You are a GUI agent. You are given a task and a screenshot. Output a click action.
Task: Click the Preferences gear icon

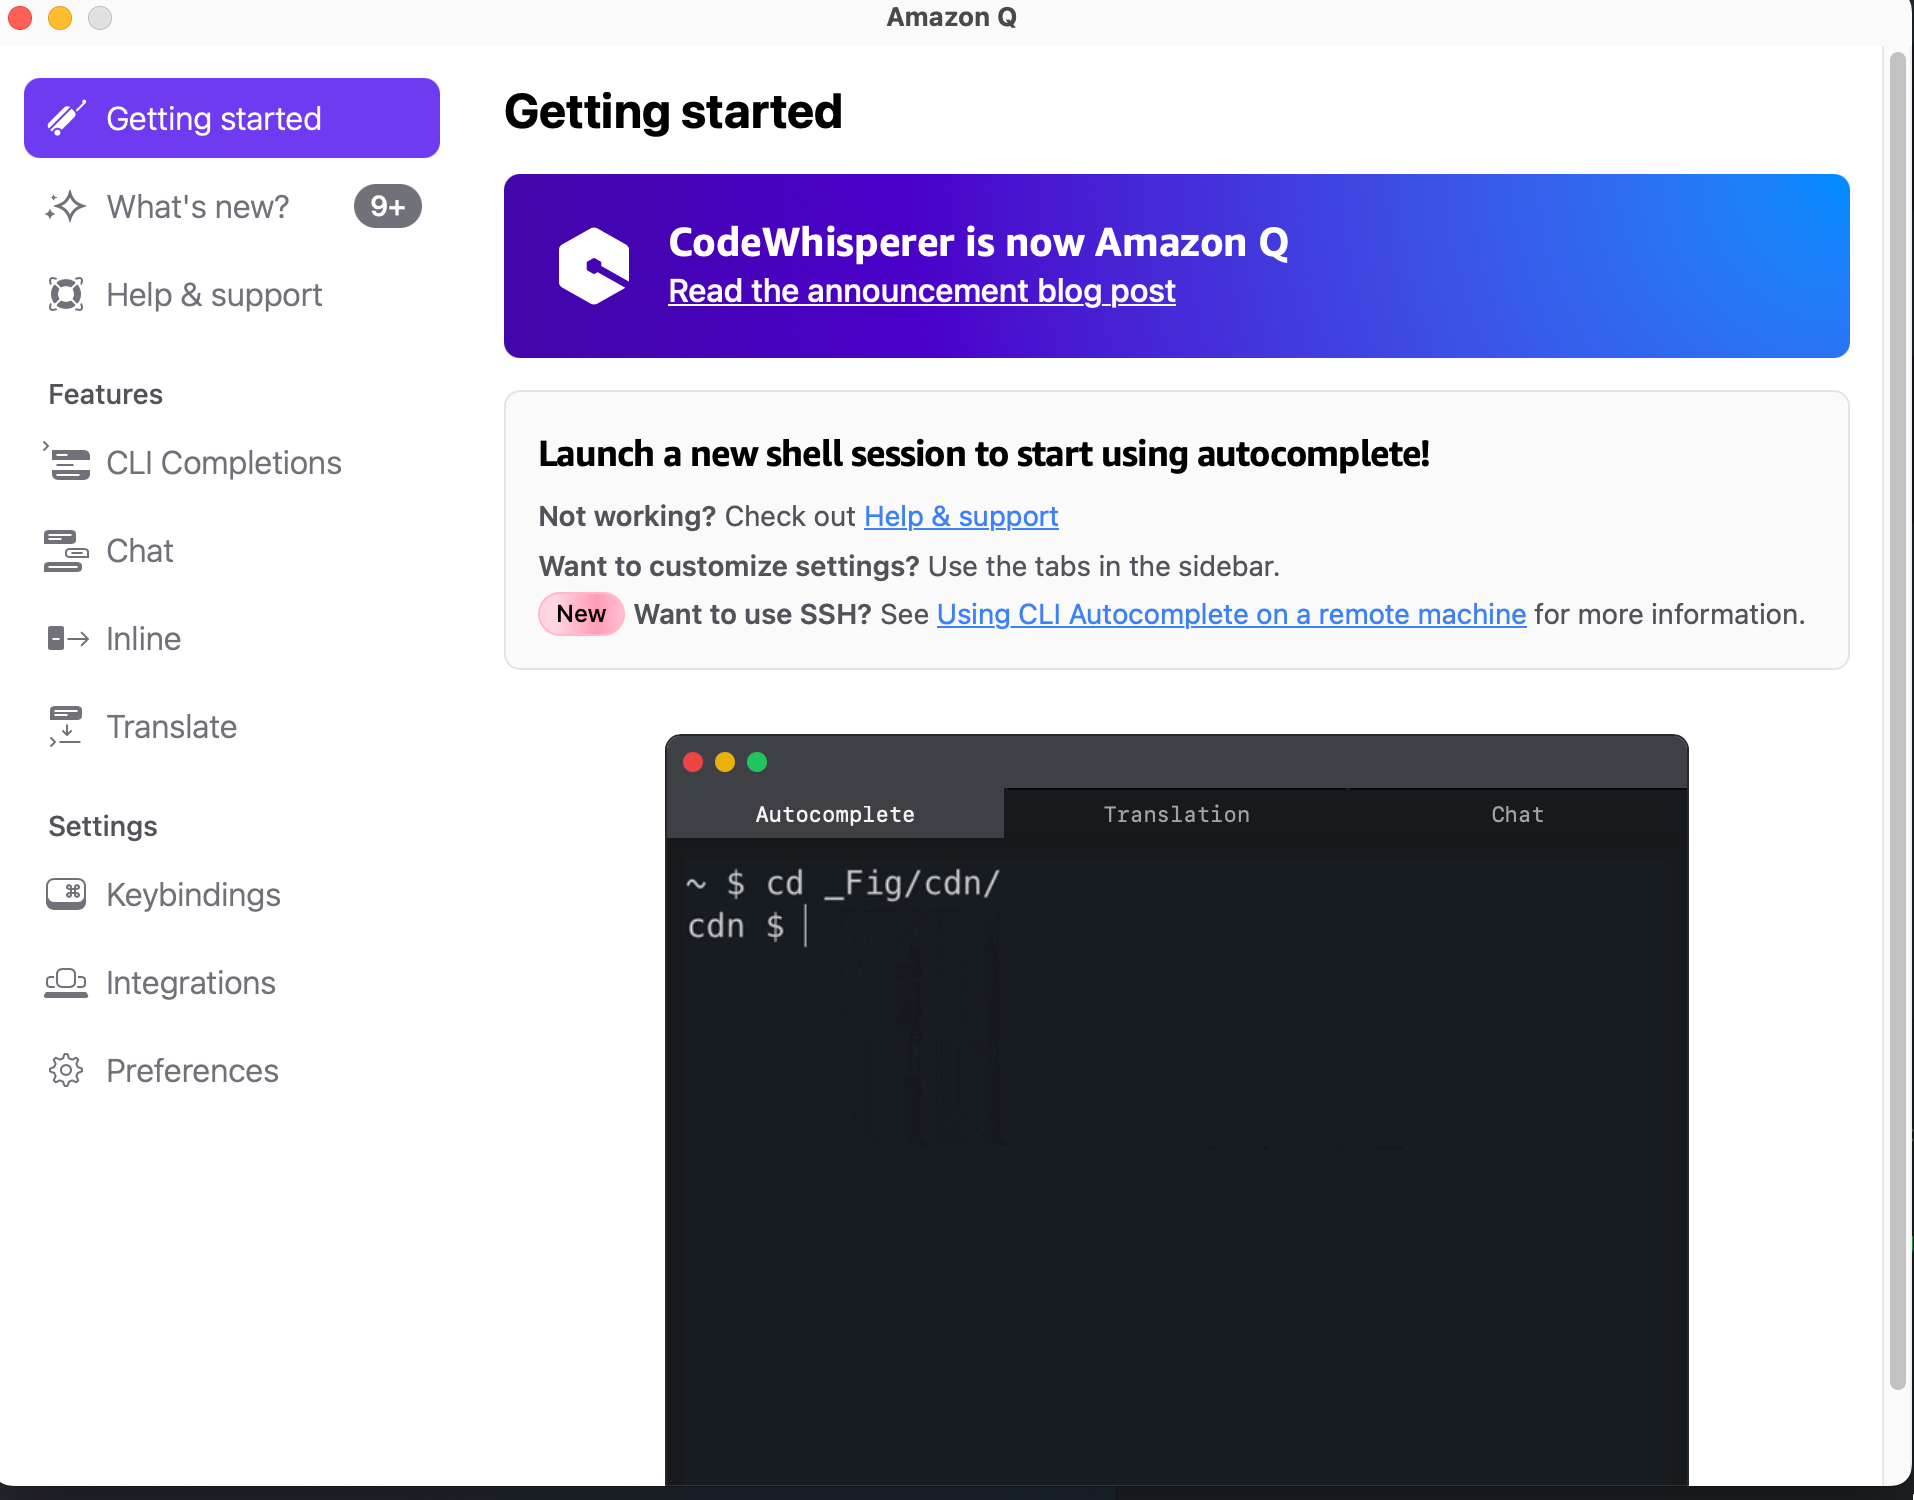coord(66,1070)
